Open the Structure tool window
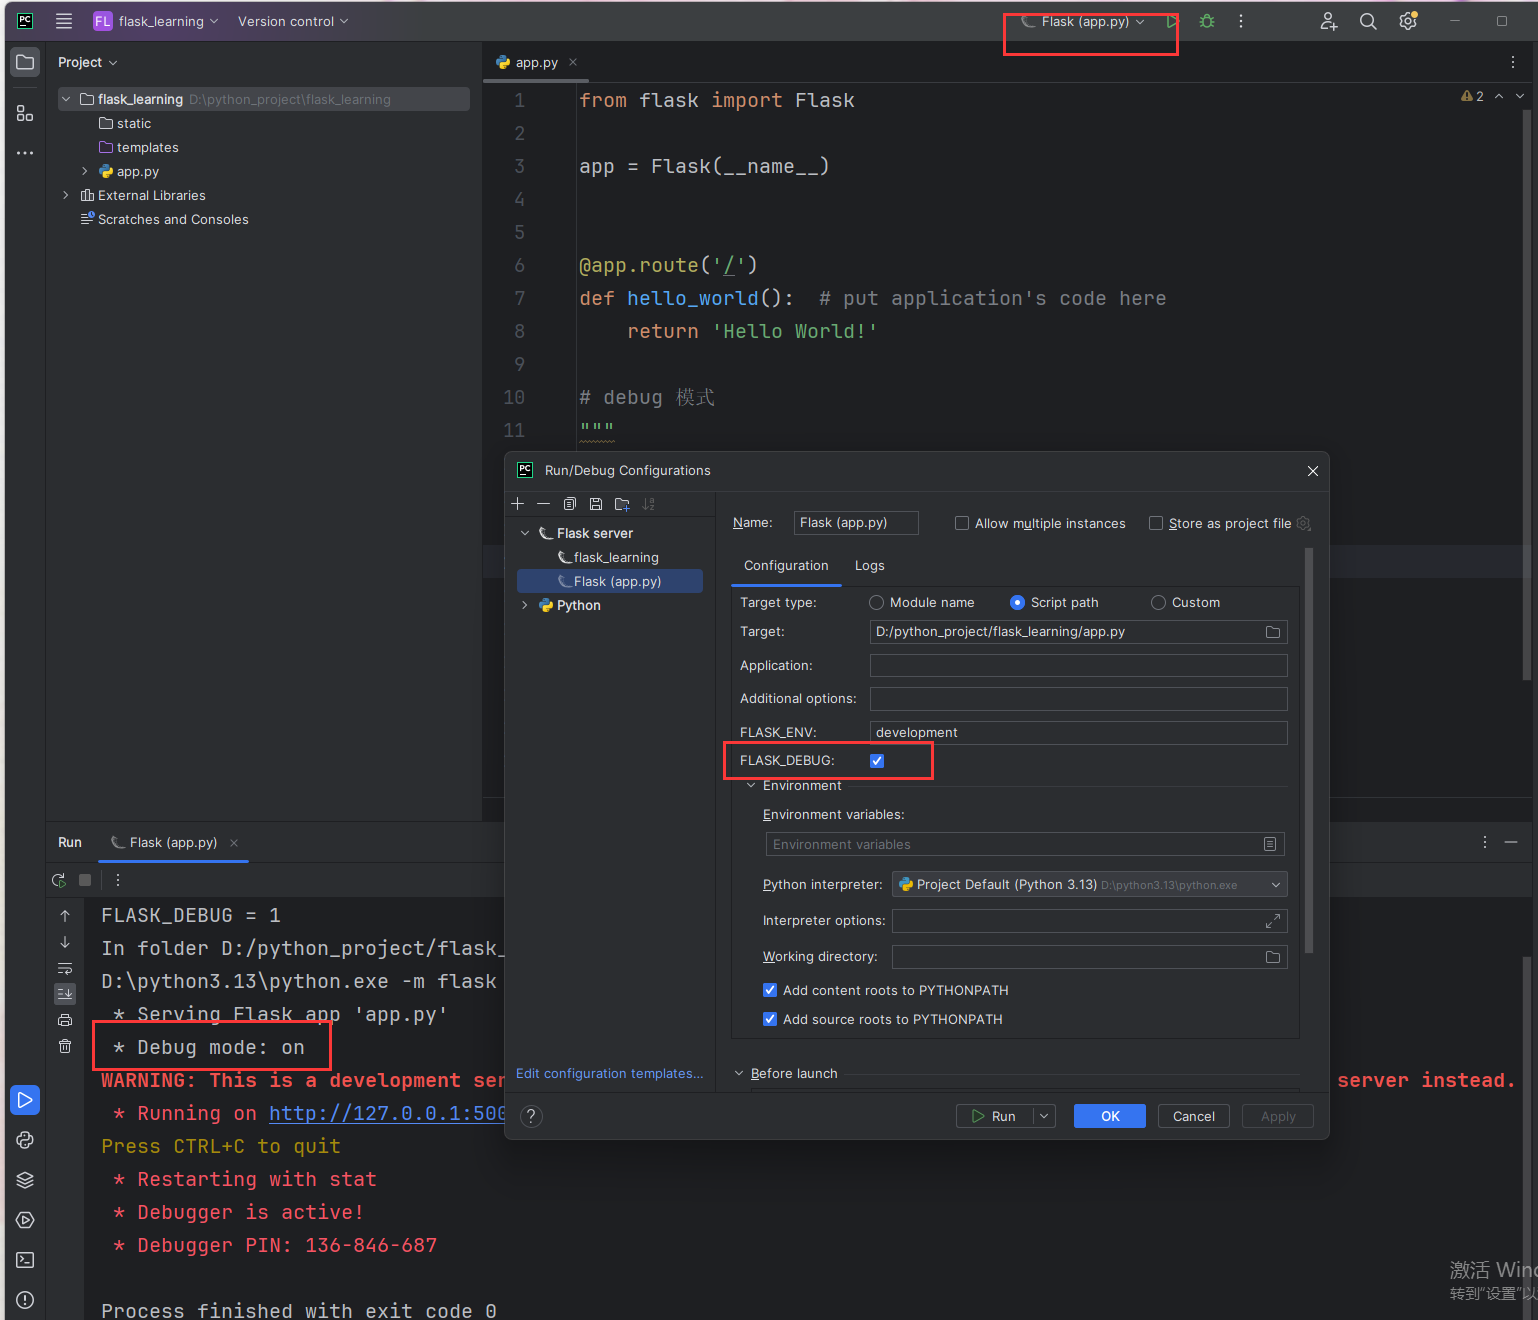The height and width of the screenshot is (1320, 1538). pyautogui.click(x=25, y=114)
